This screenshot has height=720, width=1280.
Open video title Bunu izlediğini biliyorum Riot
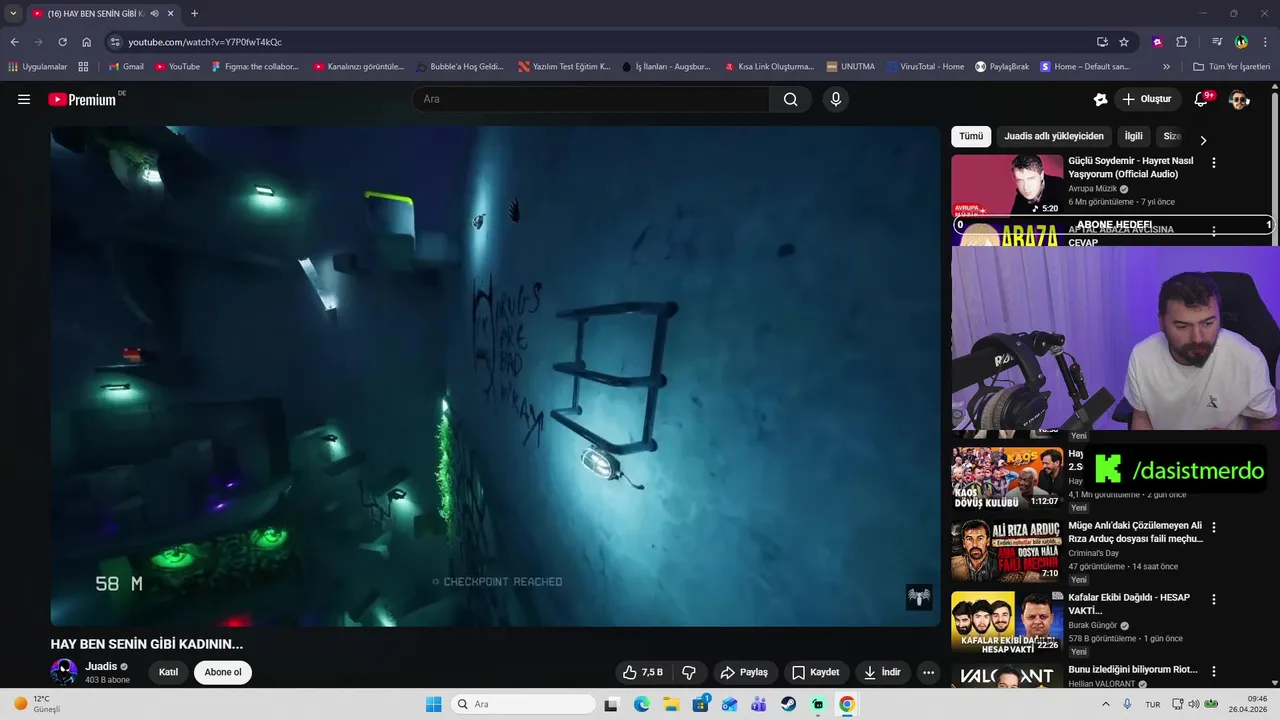pyautogui.click(x=1133, y=670)
